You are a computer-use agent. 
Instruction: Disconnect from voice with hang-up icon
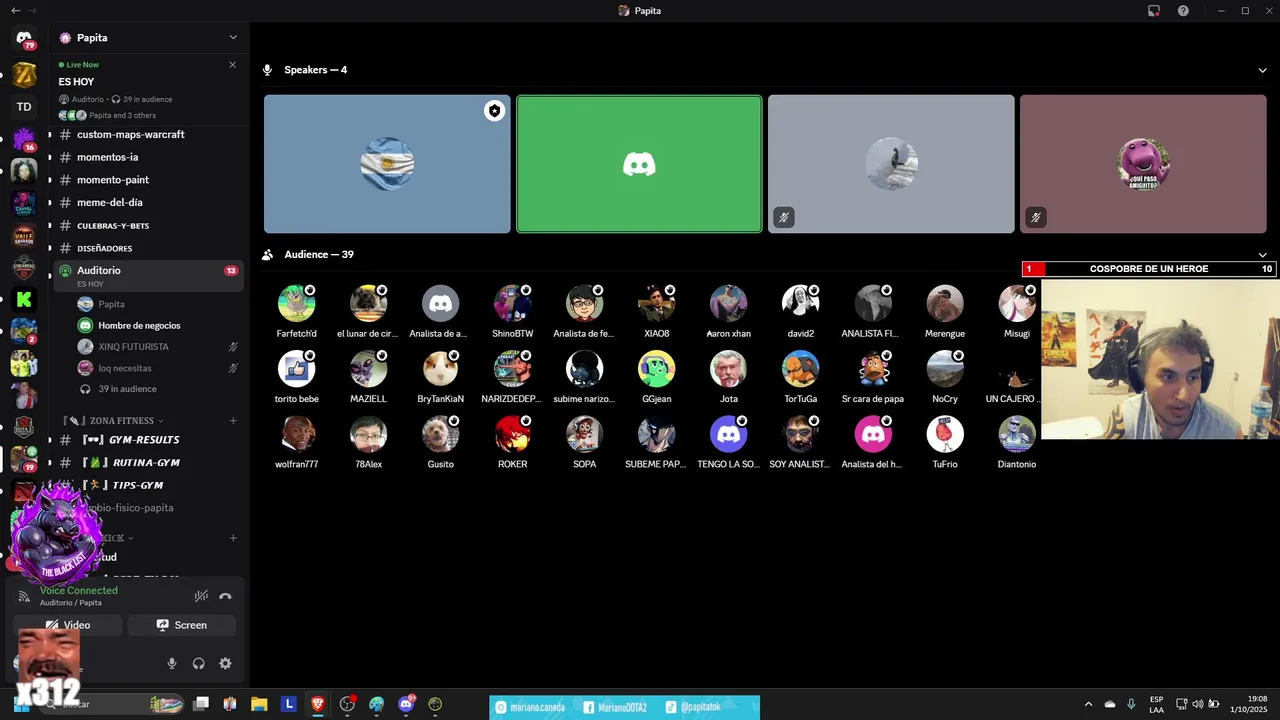[x=225, y=596]
